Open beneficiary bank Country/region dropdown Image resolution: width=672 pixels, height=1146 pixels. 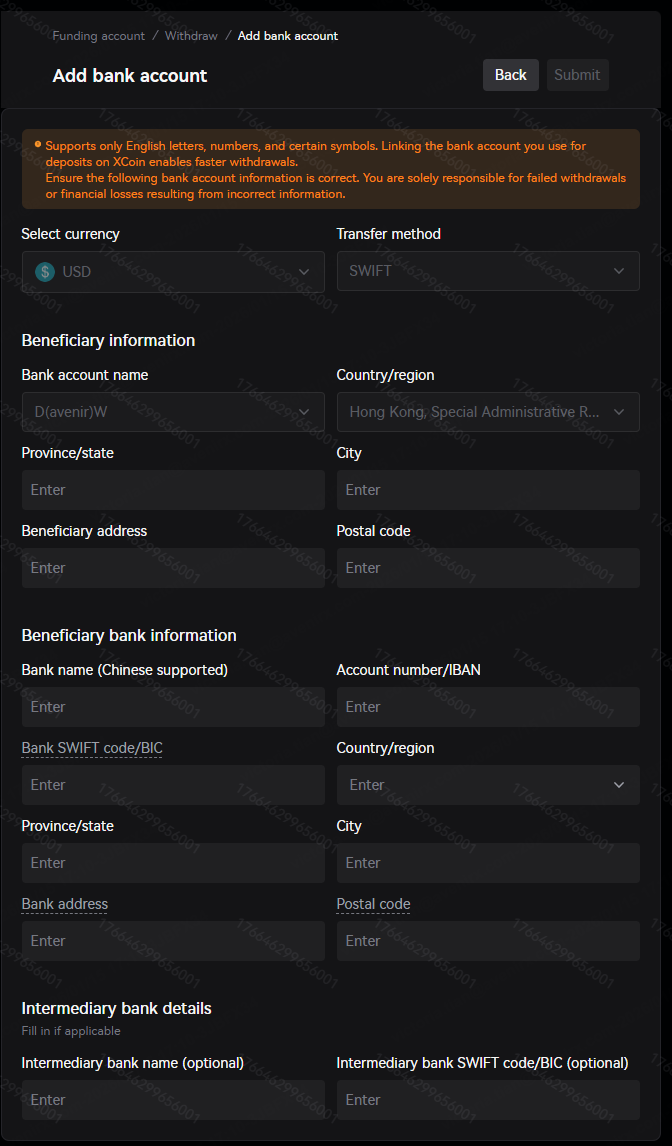tap(488, 785)
